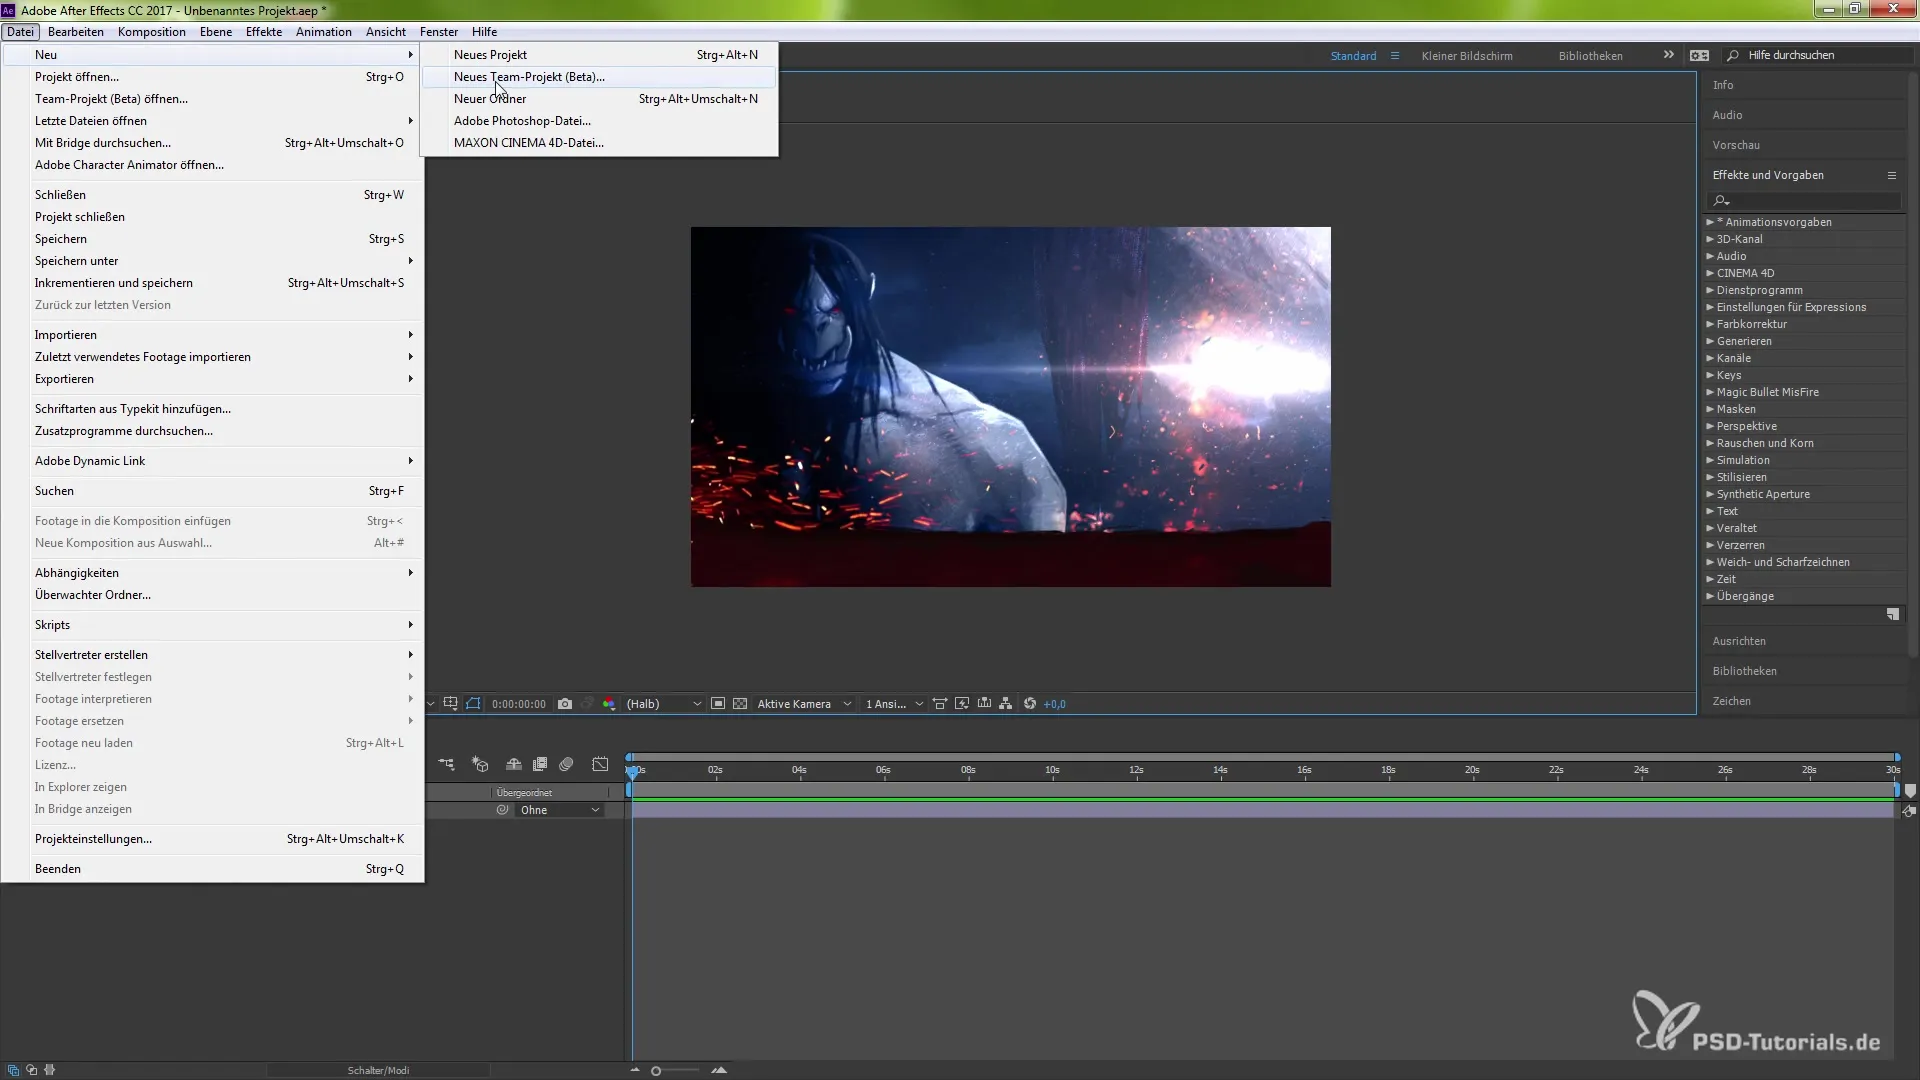Open the Fenster menu in menu bar

pos(439,32)
